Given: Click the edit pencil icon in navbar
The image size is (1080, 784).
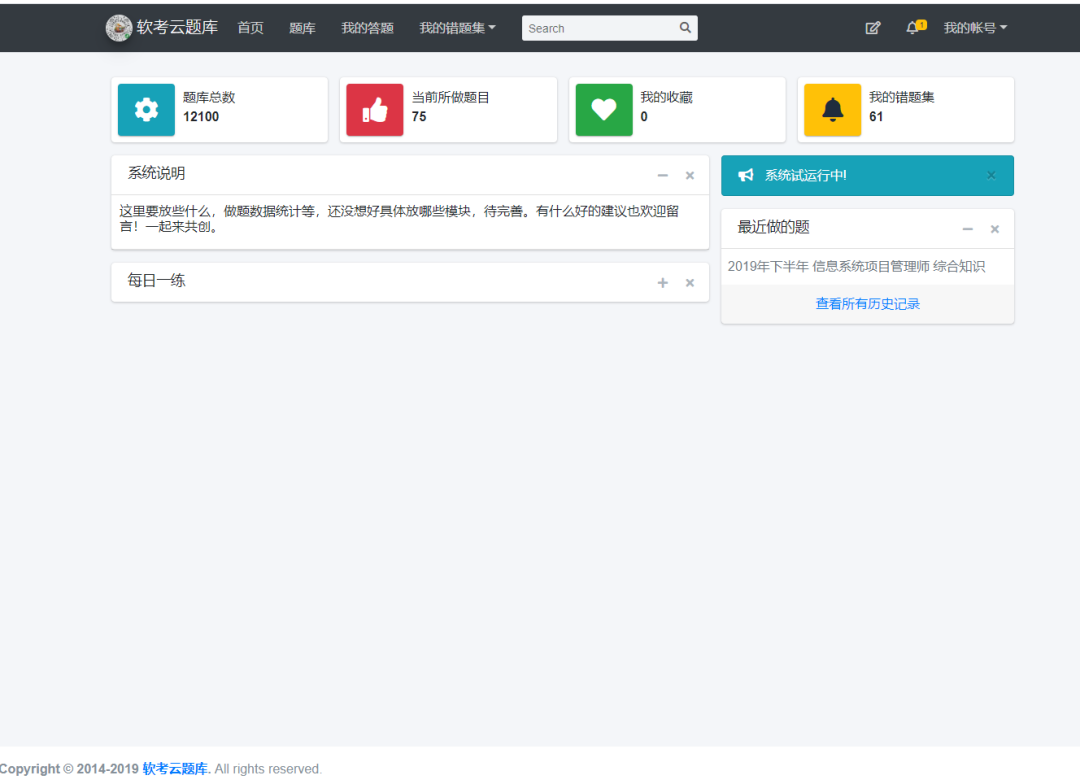Looking at the screenshot, I should point(873,28).
